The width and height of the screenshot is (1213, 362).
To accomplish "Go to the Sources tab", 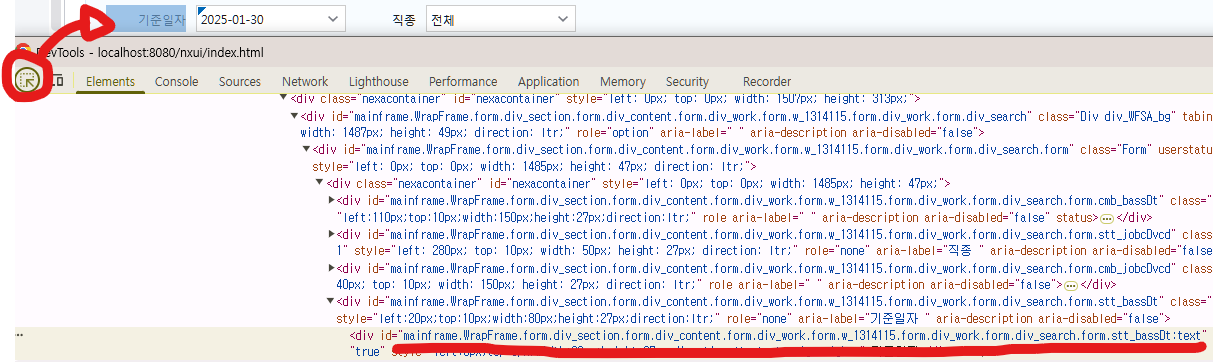I will (x=240, y=82).
